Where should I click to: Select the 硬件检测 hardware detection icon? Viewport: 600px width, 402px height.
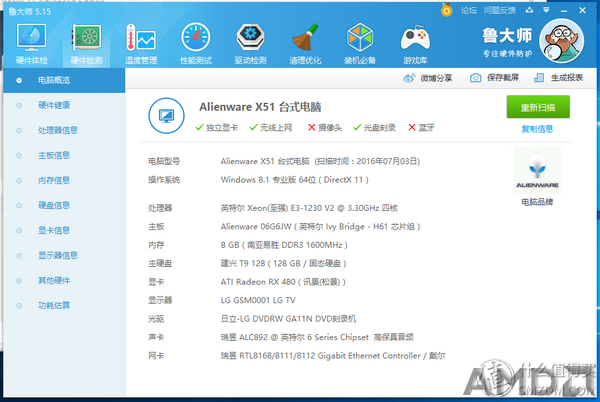86,44
